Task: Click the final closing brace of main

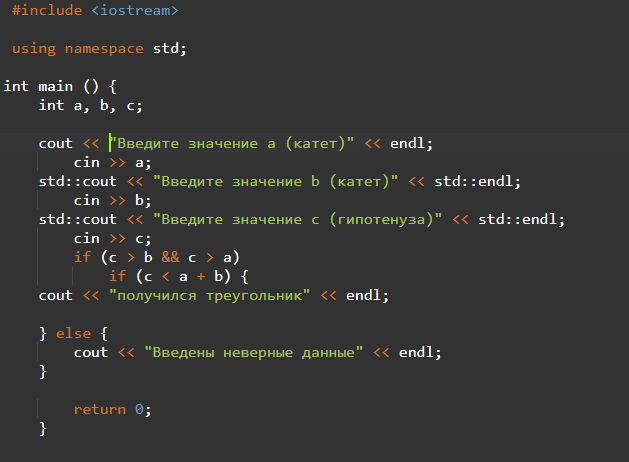Action: tap(43, 429)
